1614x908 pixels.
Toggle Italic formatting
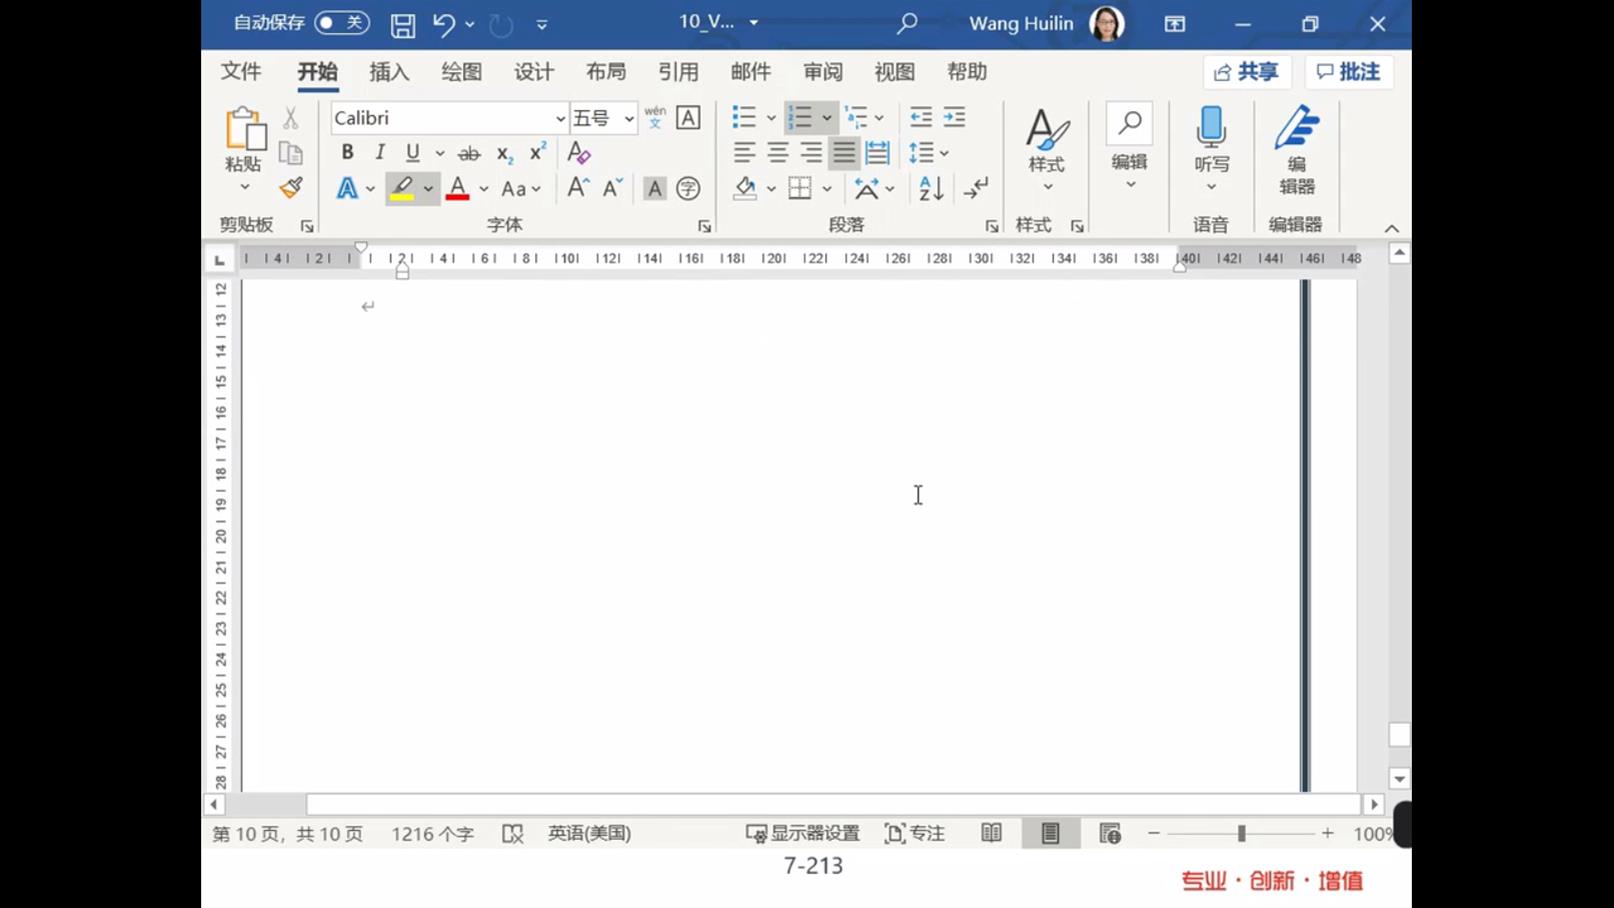click(380, 153)
